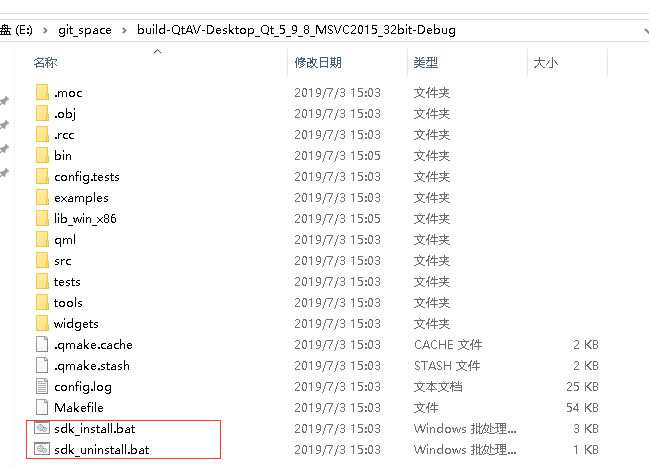The image size is (649, 469).
Task: Sort by 名称 column header
Action: [x=46, y=63]
